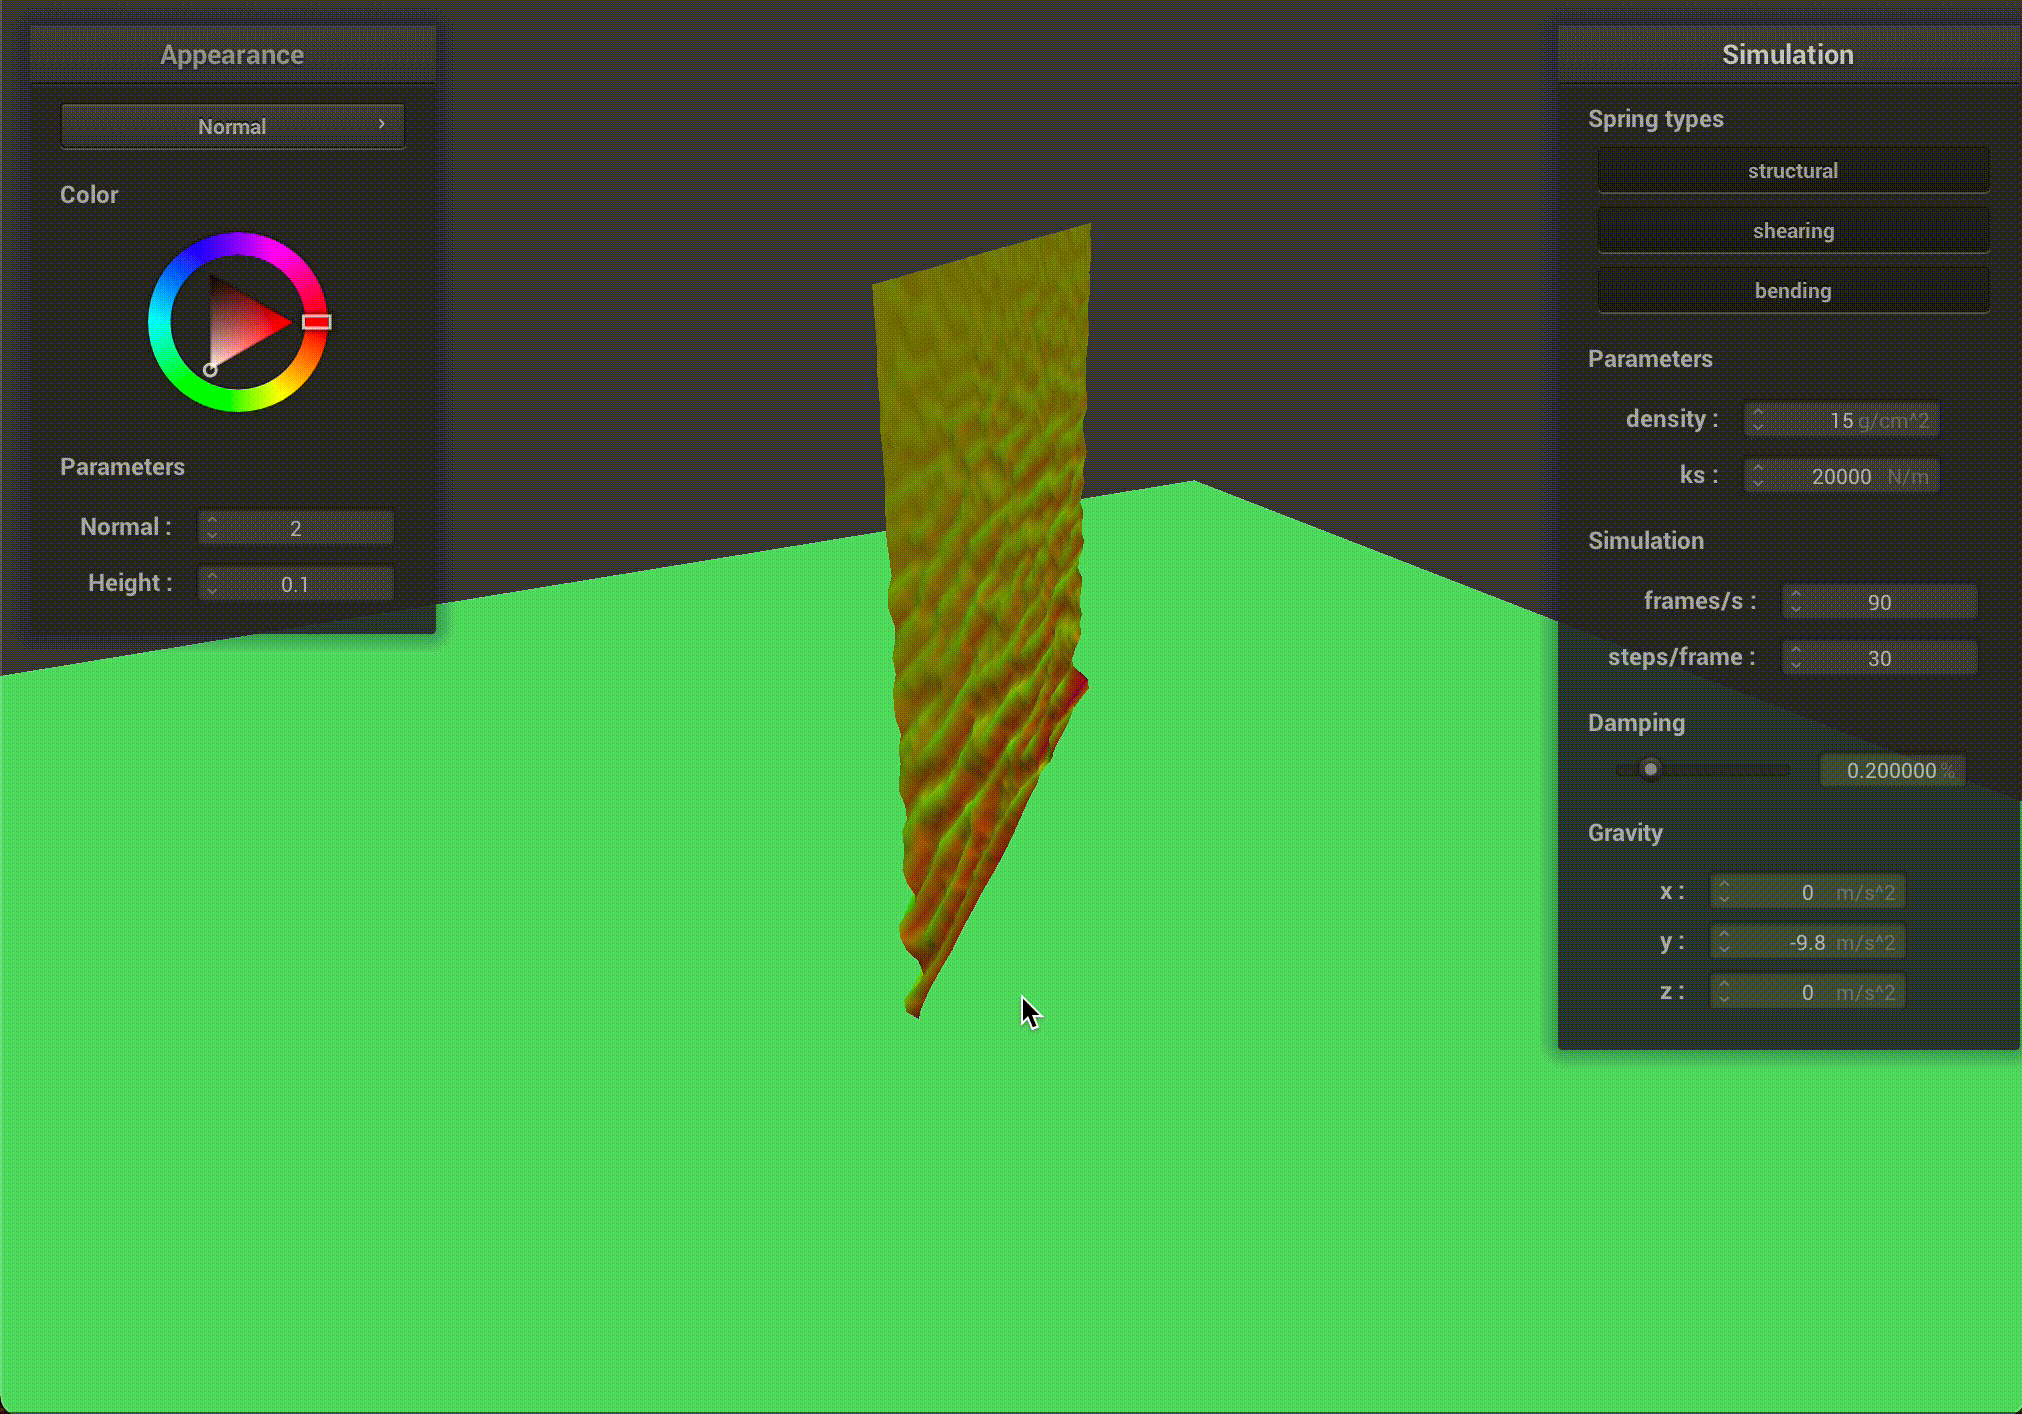
Task: Open the Normal shading dropdown
Action: pos(232,126)
